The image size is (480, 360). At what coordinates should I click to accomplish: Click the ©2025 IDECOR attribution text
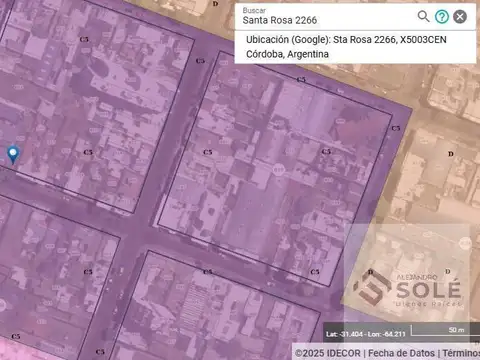328,353
